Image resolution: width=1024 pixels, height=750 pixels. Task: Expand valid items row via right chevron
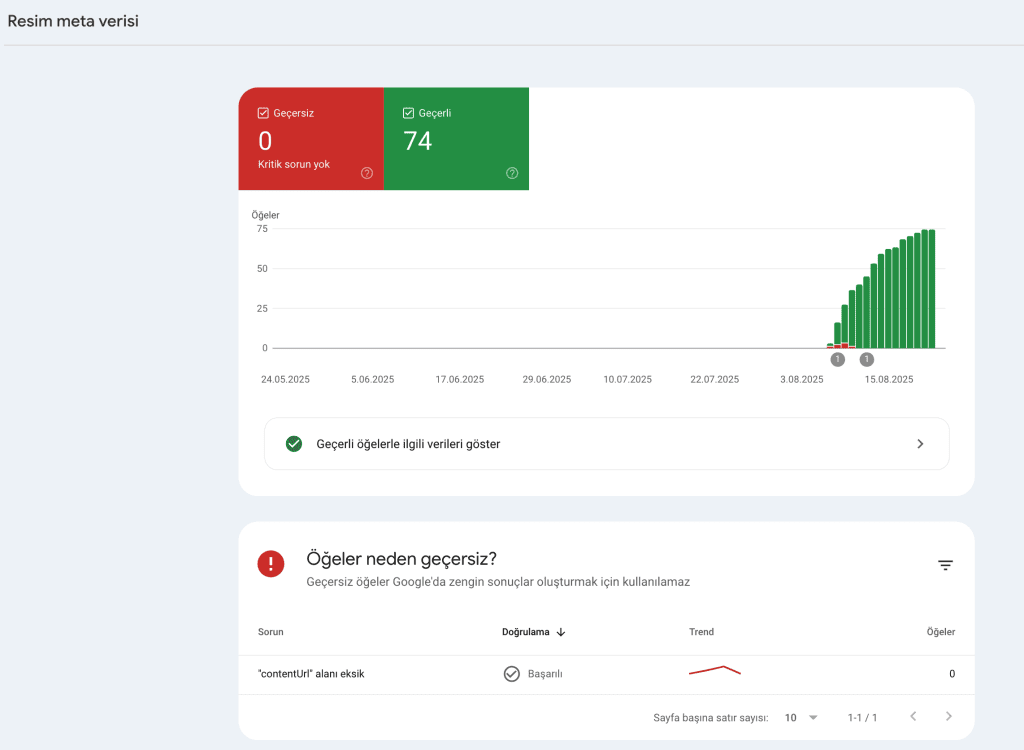[x=920, y=444]
